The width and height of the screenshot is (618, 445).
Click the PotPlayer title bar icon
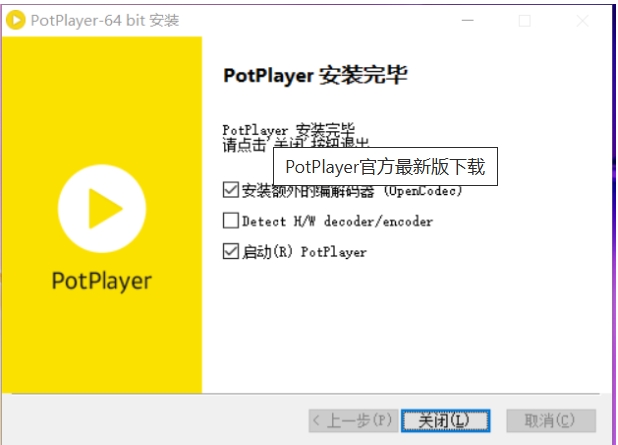[16, 20]
